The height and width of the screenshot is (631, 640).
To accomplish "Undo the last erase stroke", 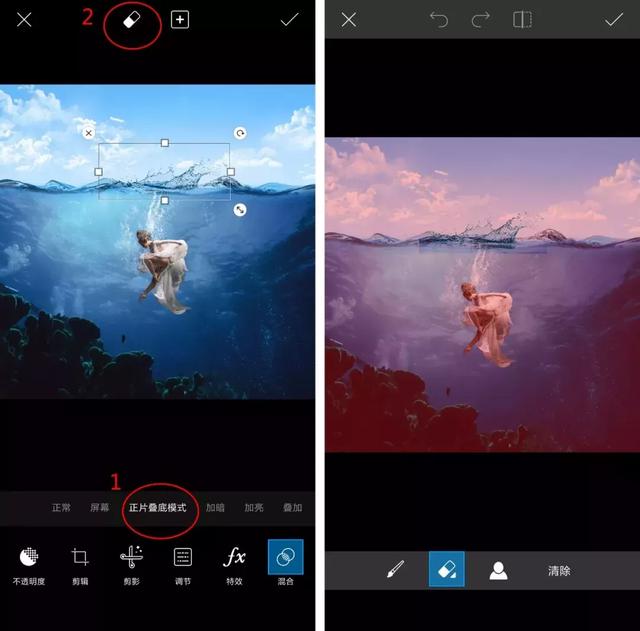I will tap(439, 19).
